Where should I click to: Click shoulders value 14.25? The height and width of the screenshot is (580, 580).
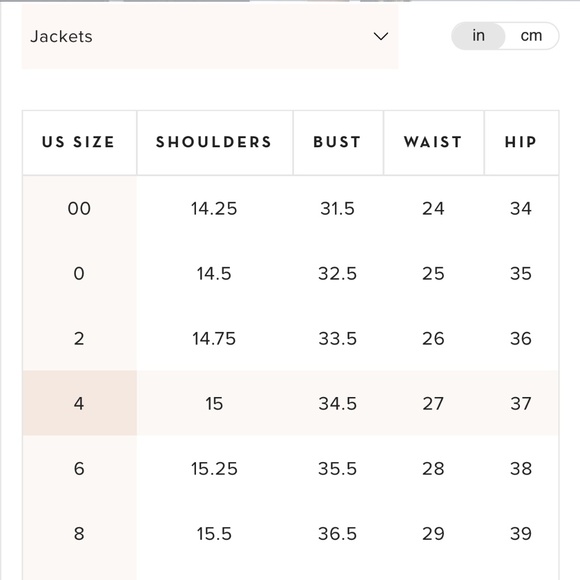coord(214,208)
